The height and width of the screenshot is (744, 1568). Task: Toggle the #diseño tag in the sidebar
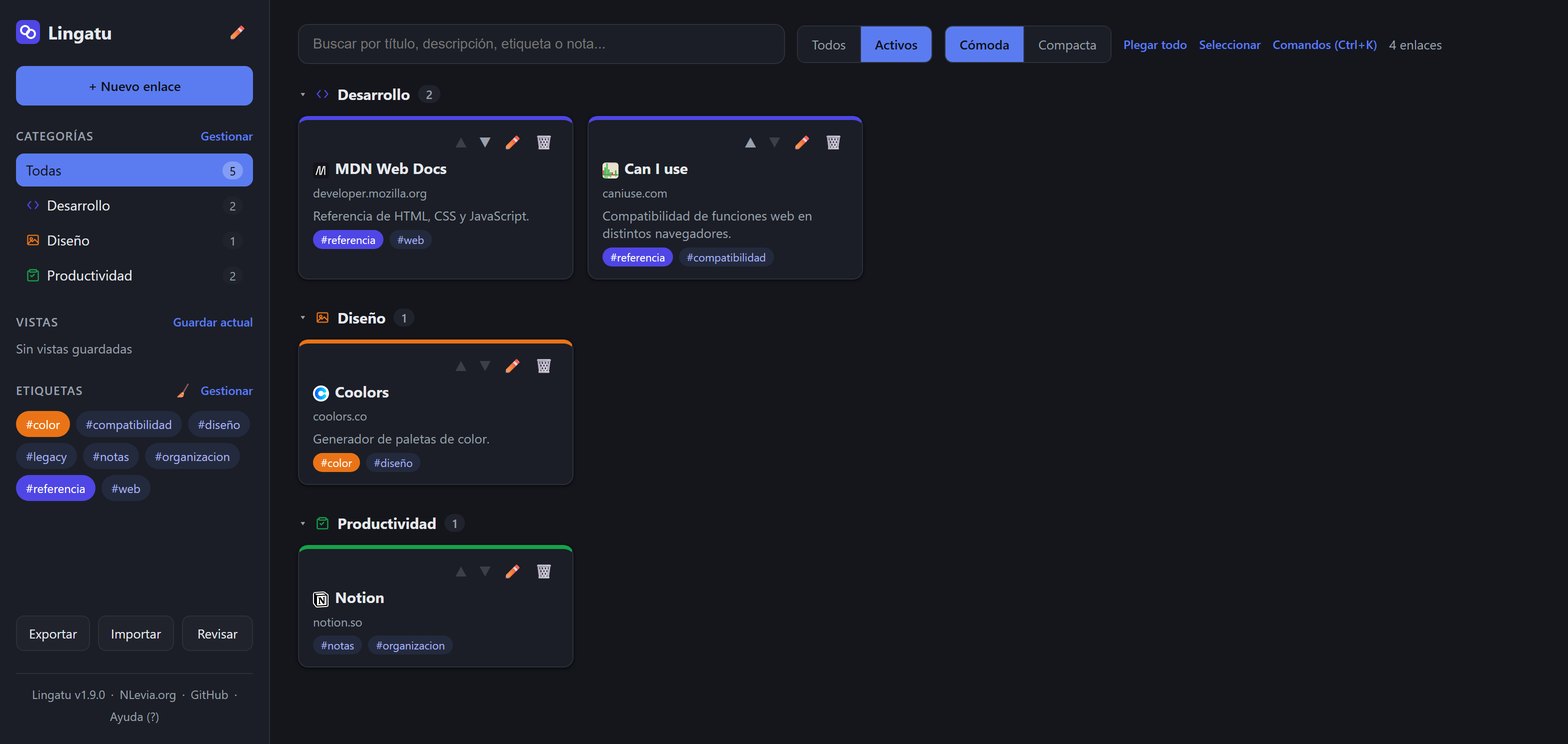pyautogui.click(x=219, y=425)
